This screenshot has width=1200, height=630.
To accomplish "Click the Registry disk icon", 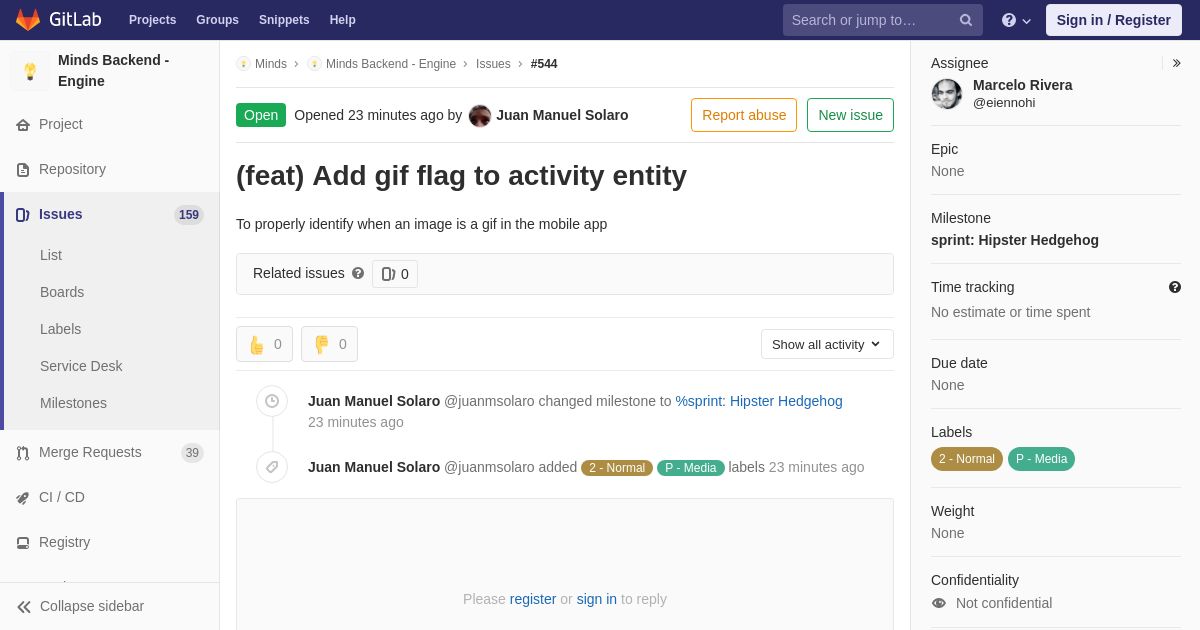I will [x=23, y=543].
